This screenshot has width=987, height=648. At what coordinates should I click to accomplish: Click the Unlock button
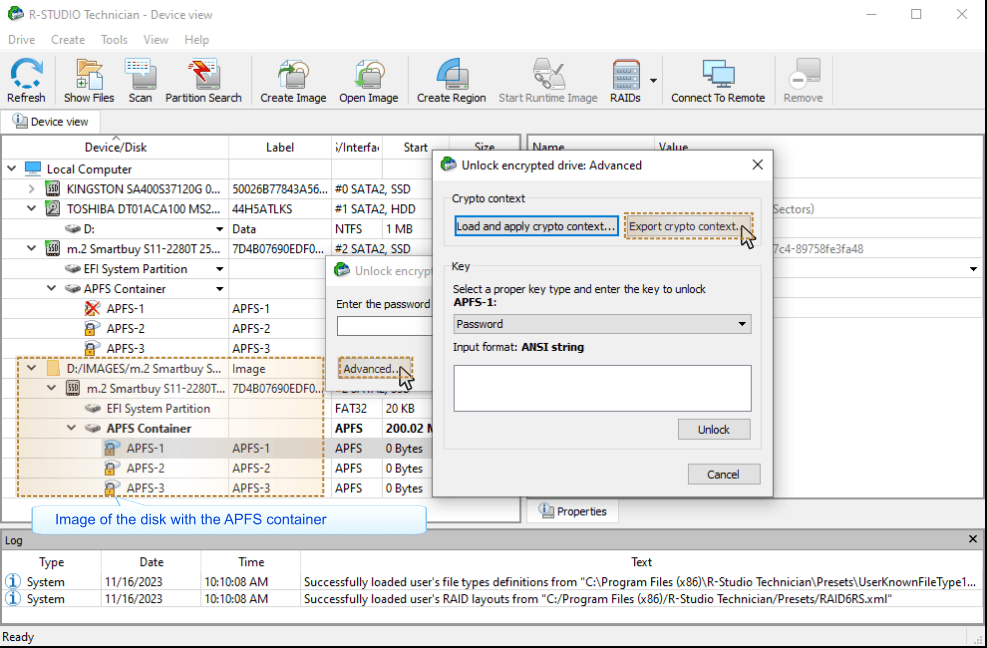tap(714, 429)
